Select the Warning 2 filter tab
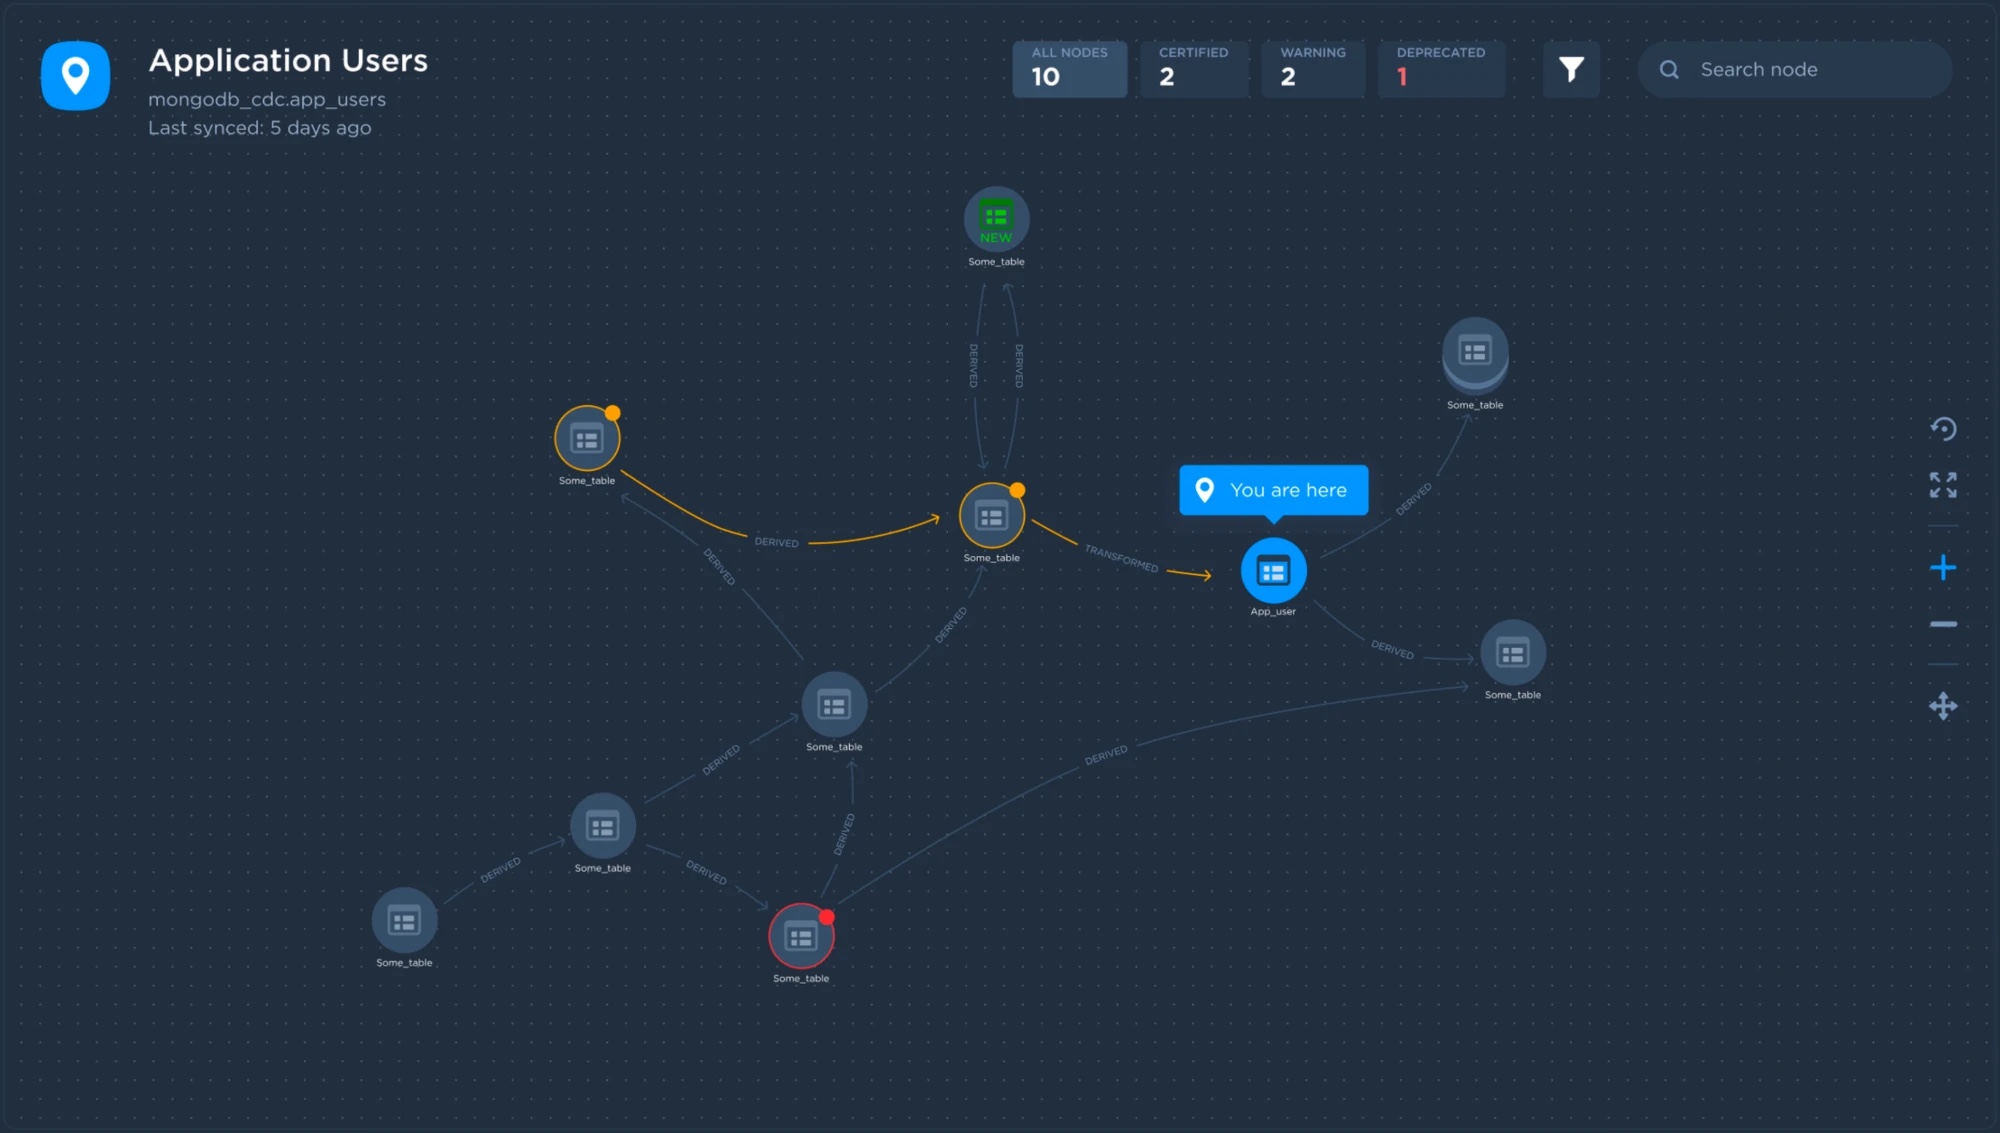 tap(1313, 69)
